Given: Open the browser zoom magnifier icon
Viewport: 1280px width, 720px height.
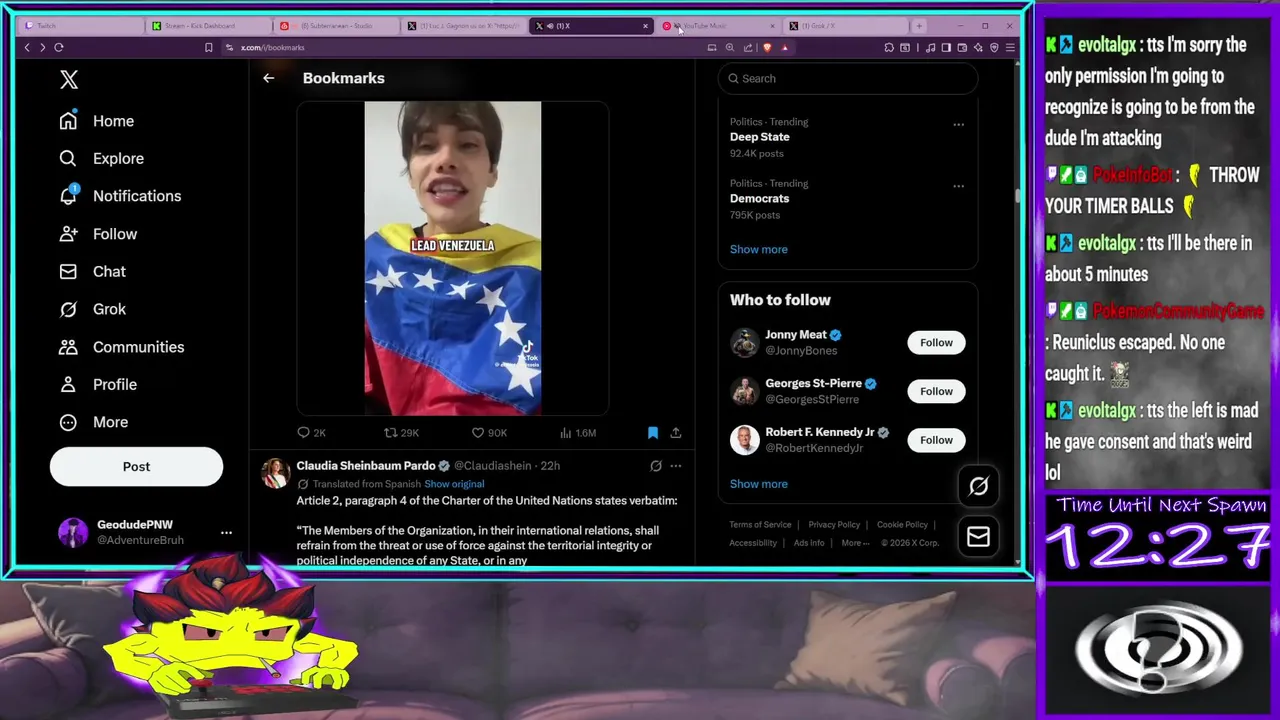Looking at the screenshot, I should [730, 47].
